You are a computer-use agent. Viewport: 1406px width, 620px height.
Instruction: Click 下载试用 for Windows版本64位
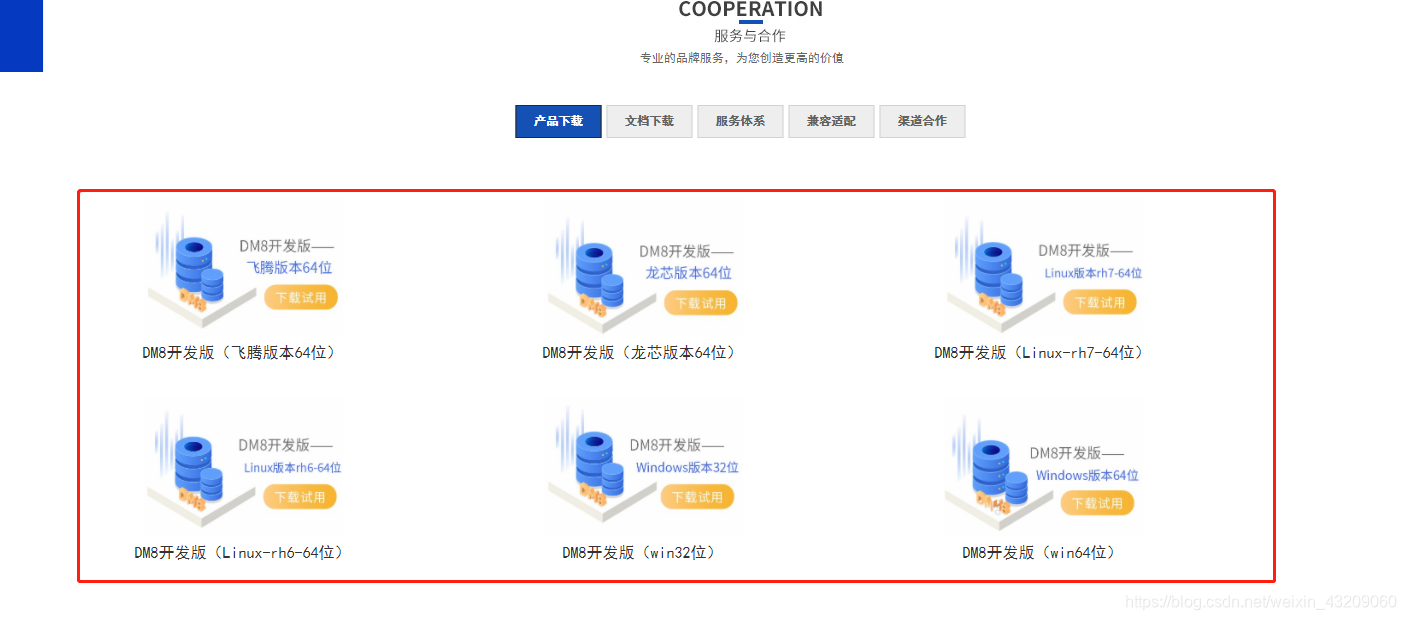pos(1098,503)
